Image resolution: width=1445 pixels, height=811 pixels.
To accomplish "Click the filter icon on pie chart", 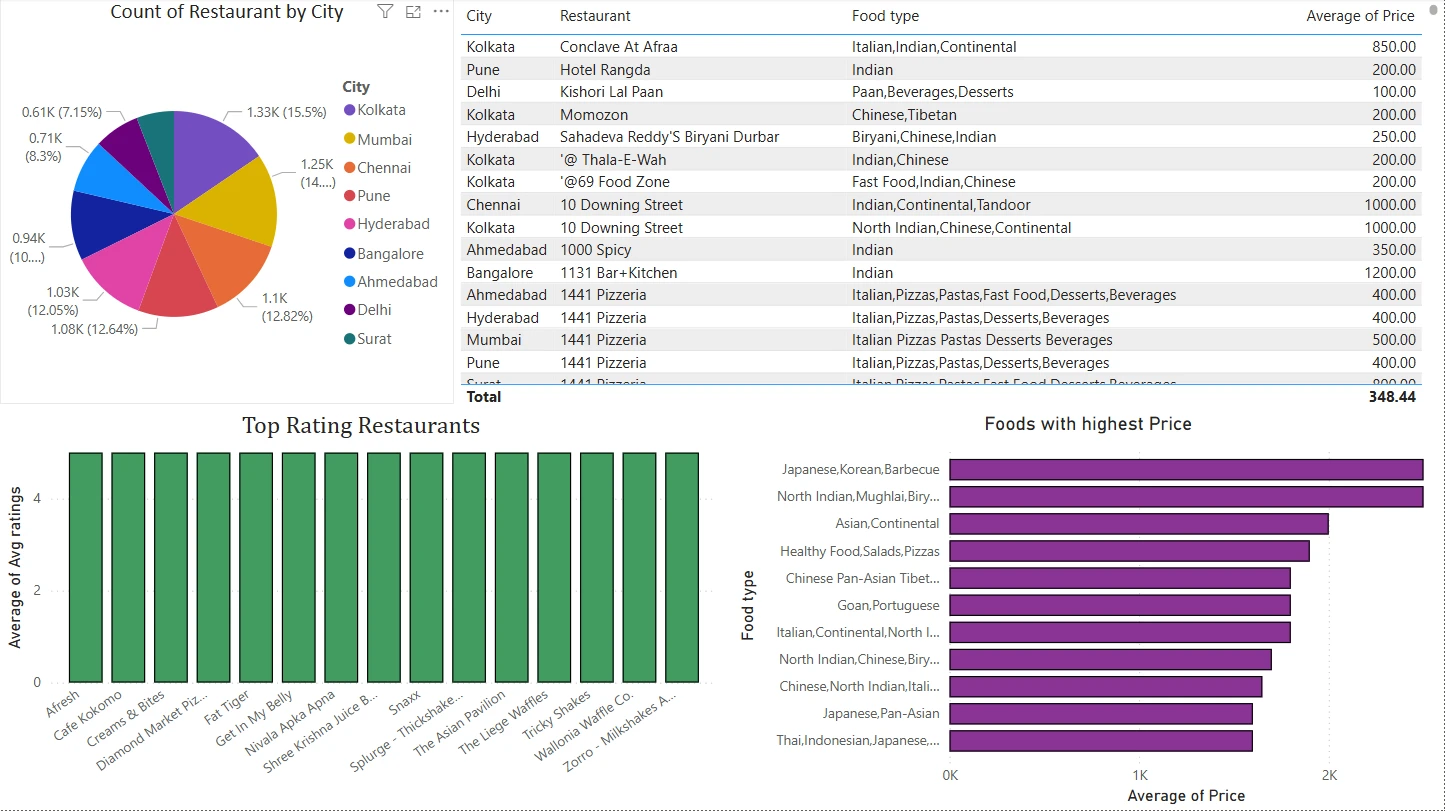I will (x=385, y=12).
